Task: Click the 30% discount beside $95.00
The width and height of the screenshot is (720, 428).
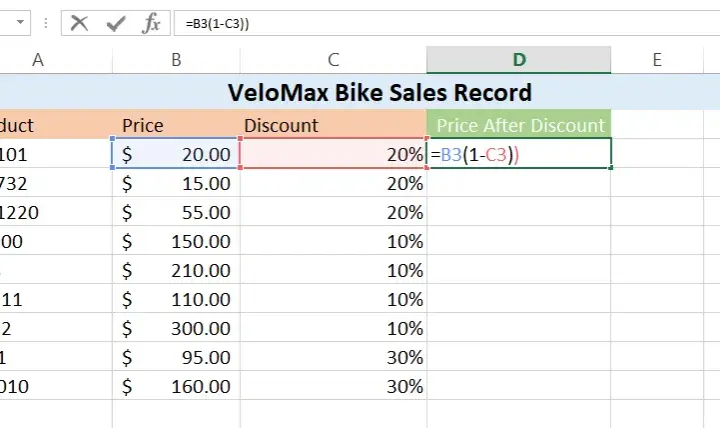Action: point(333,357)
